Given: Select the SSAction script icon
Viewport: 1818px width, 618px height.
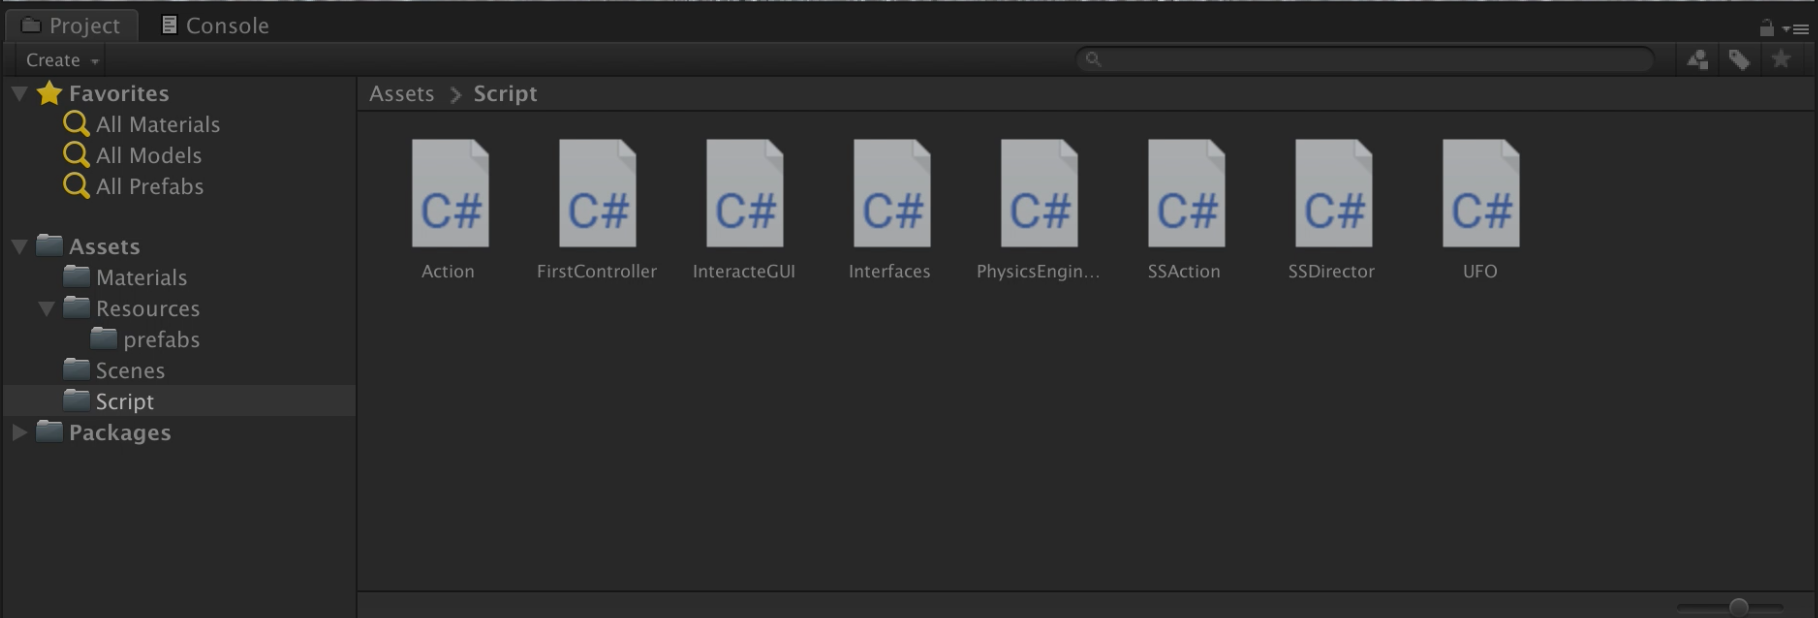Looking at the screenshot, I should pyautogui.click(x=1186, y=193).
